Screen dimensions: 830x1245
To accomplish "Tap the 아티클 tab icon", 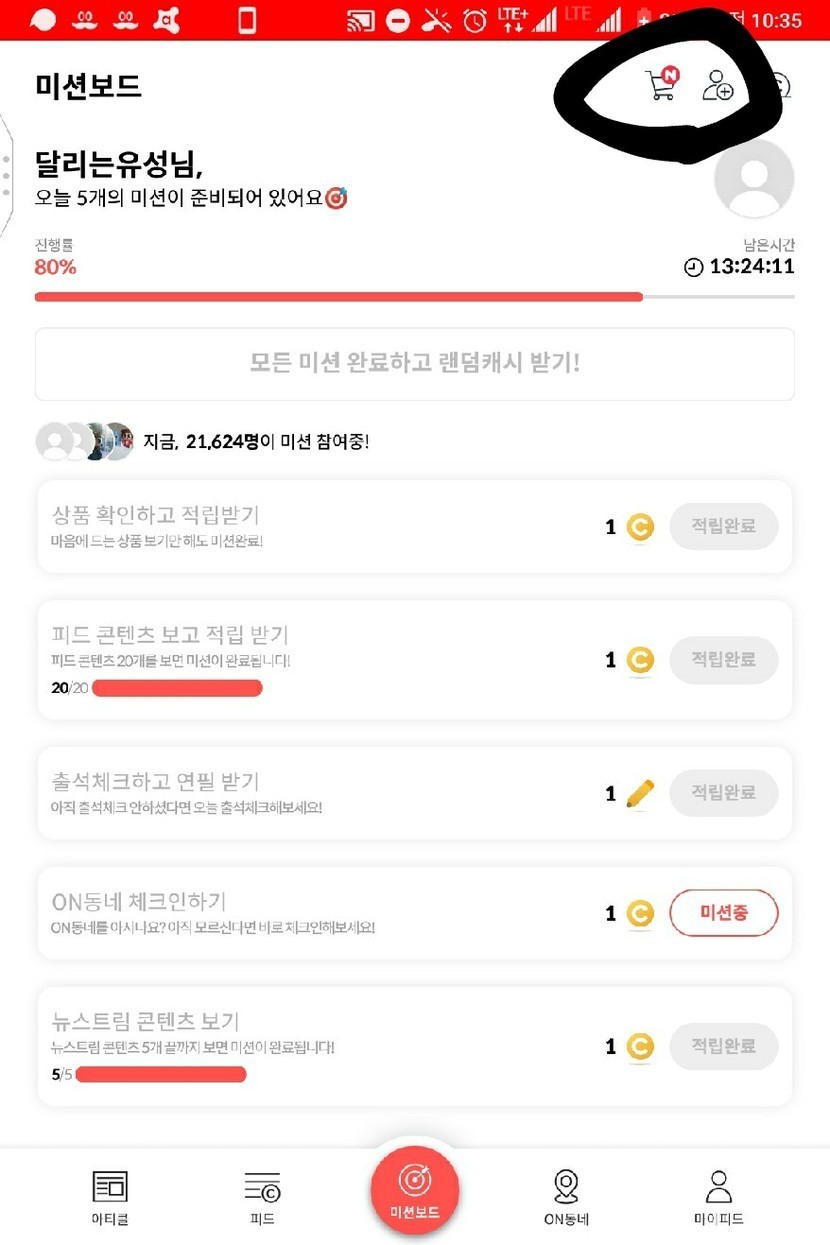I will click(110, 1195).
